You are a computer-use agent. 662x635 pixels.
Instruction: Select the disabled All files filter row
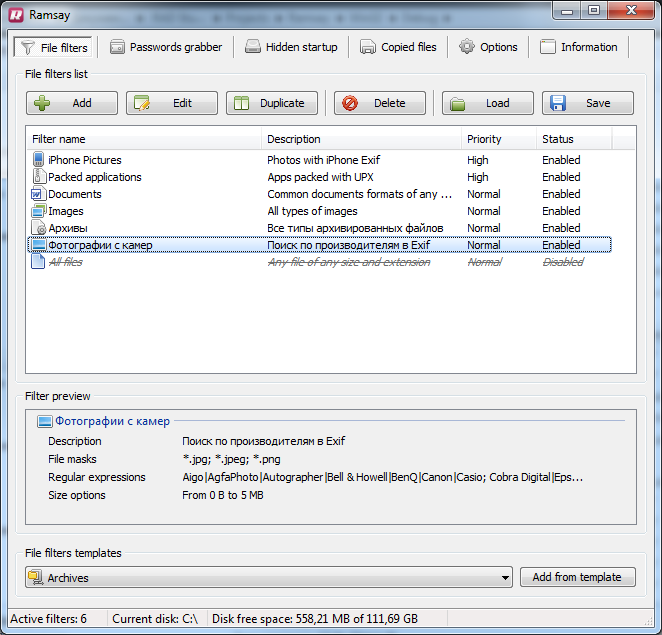pyautogui.click(x=320, y=262)
